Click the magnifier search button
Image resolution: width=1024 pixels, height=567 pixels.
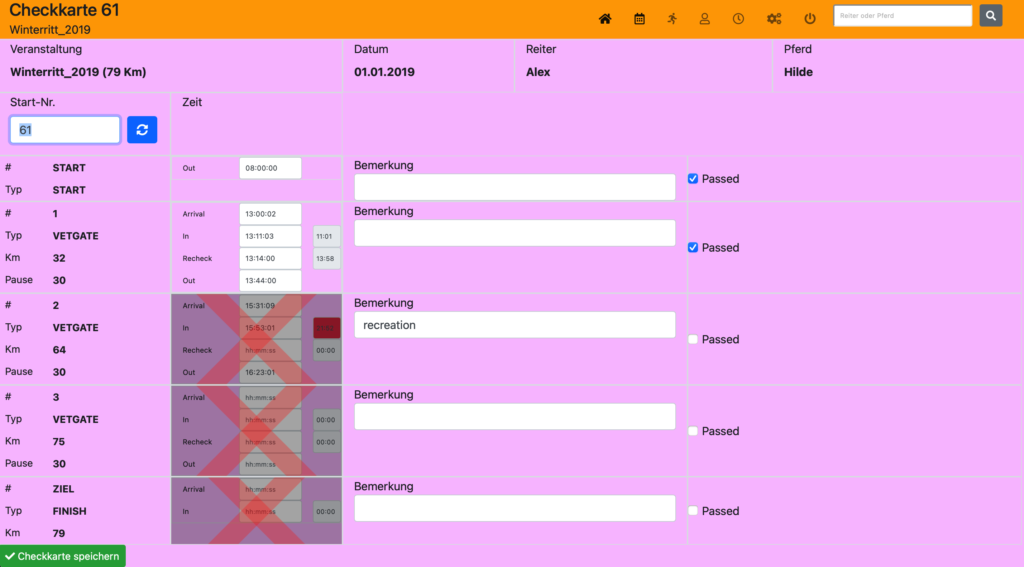click(x=990, y=16)
